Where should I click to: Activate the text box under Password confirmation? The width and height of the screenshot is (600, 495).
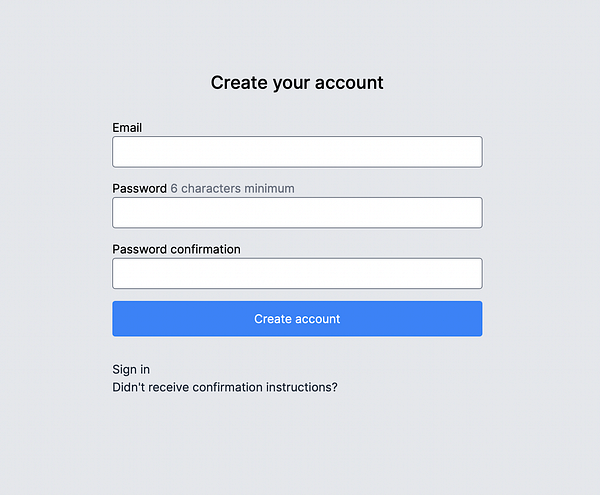click(297, 274)
